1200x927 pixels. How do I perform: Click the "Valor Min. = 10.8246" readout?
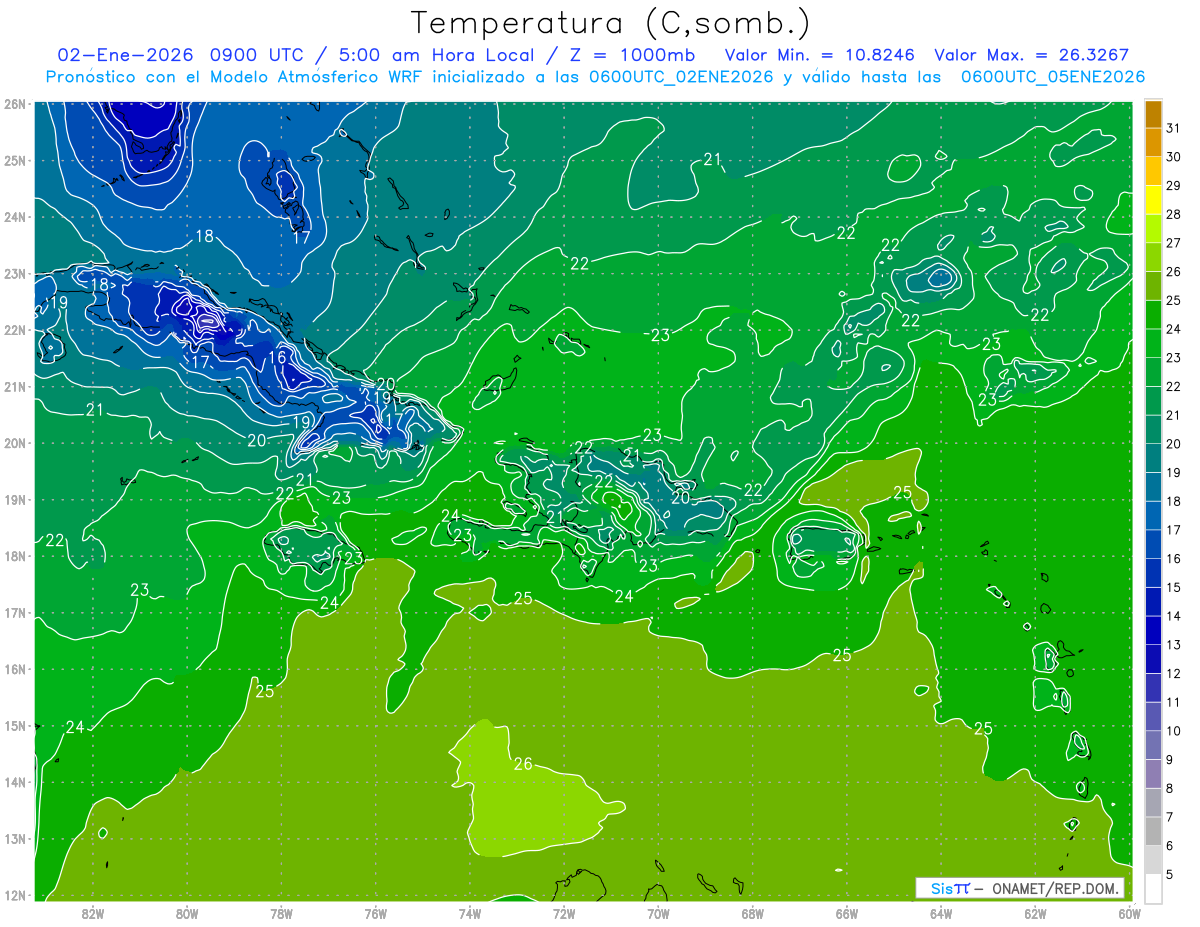(x=820, y=55)
